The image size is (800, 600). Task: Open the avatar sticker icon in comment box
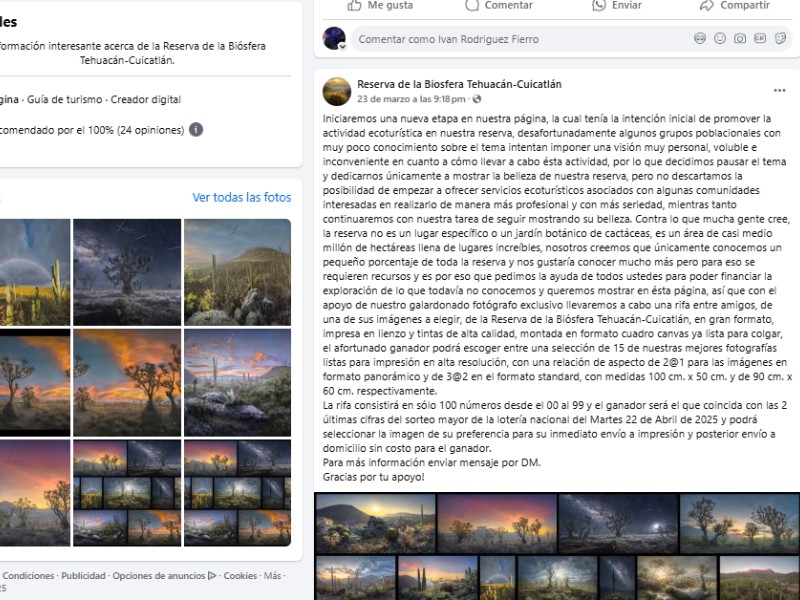click(x=700, y=38)
